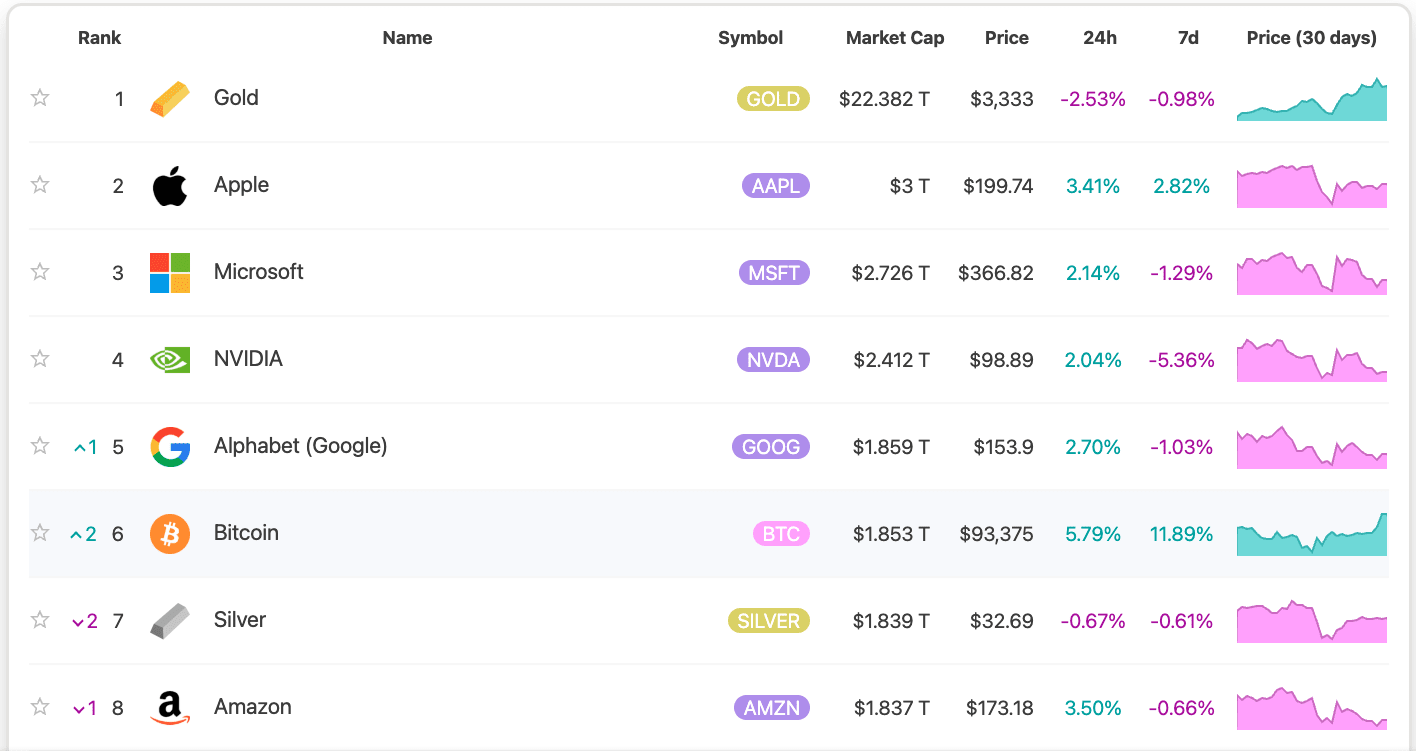This screenshot has height=751, width=1416.
Task: Sort the table by Rank header
Action: [x=99, y=38]
